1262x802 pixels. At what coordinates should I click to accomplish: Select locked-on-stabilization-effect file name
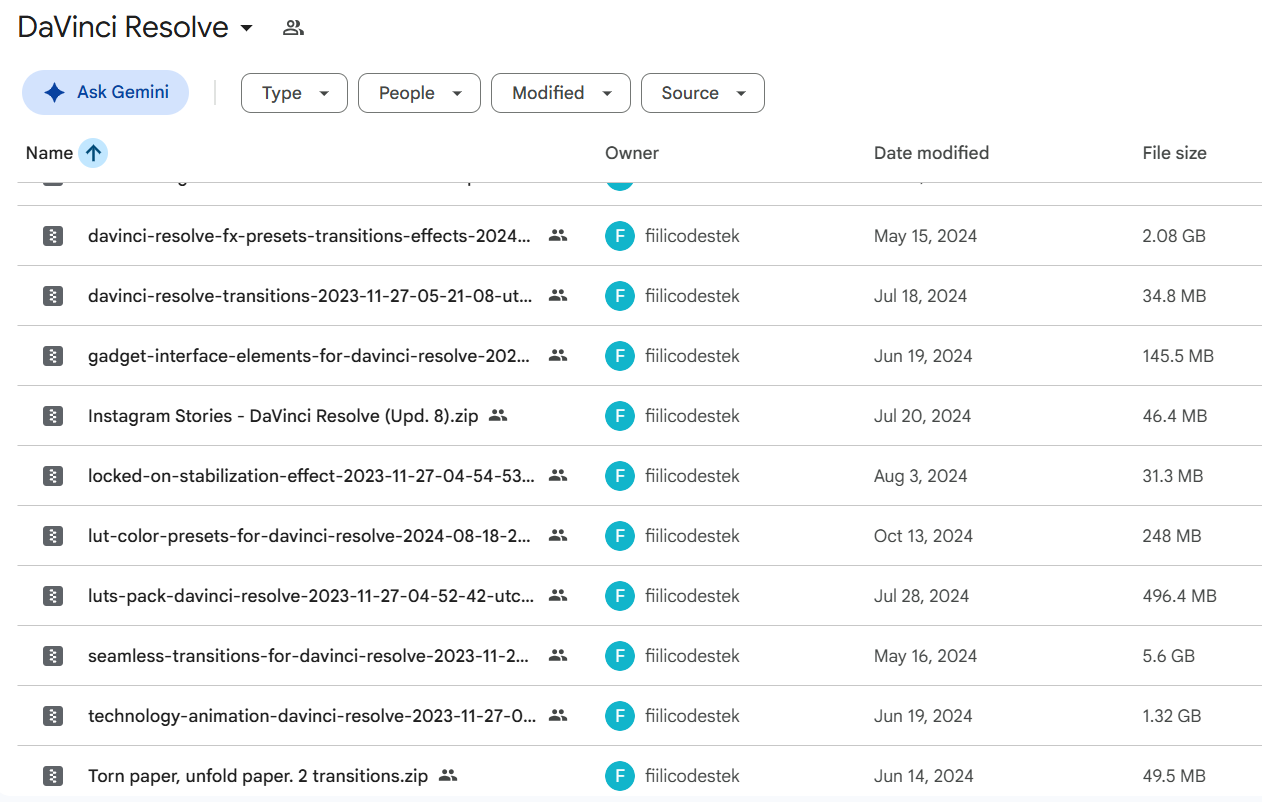[311, 476]
